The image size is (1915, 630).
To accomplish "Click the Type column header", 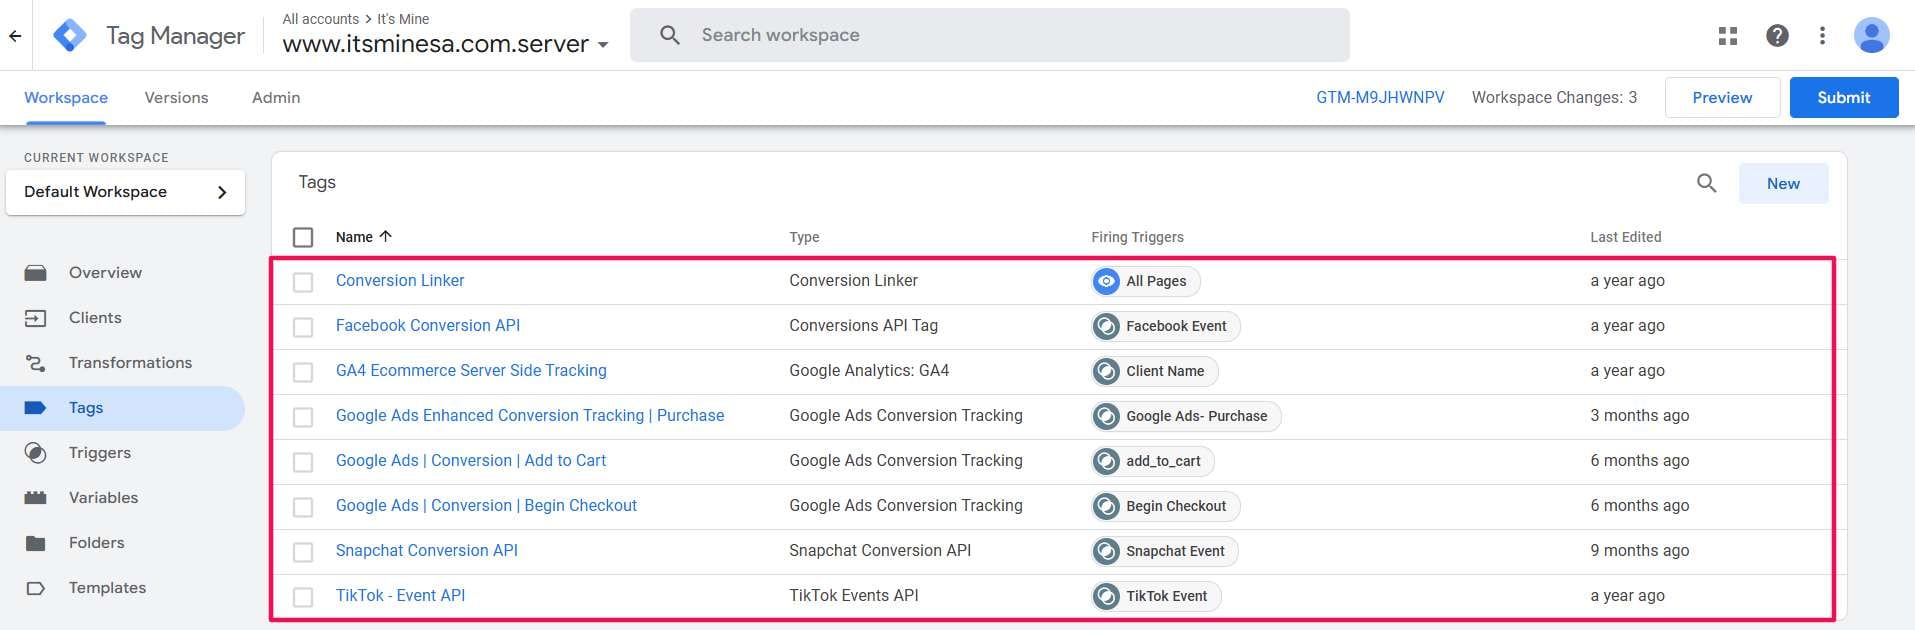I will click(804, 237).
